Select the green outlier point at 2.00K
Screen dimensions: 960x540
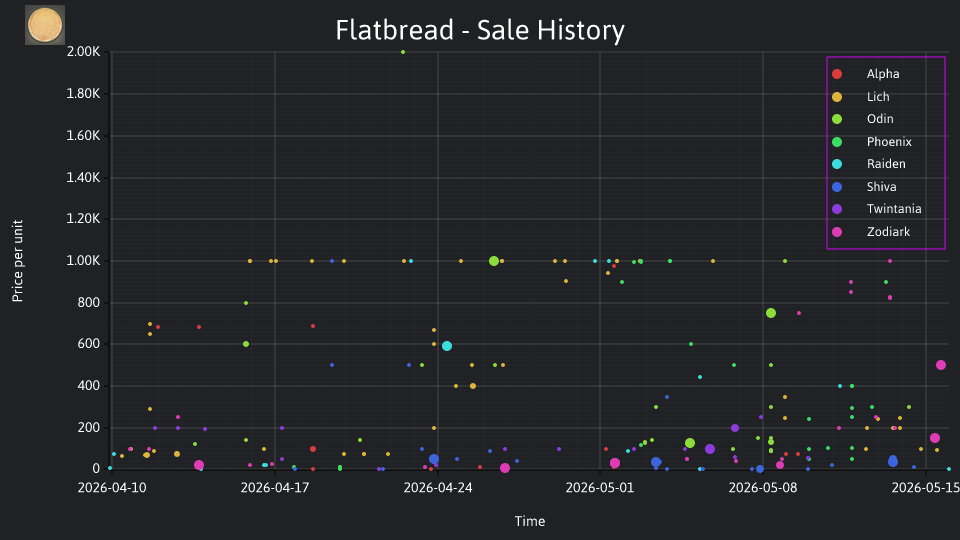(x=403, y=52)
